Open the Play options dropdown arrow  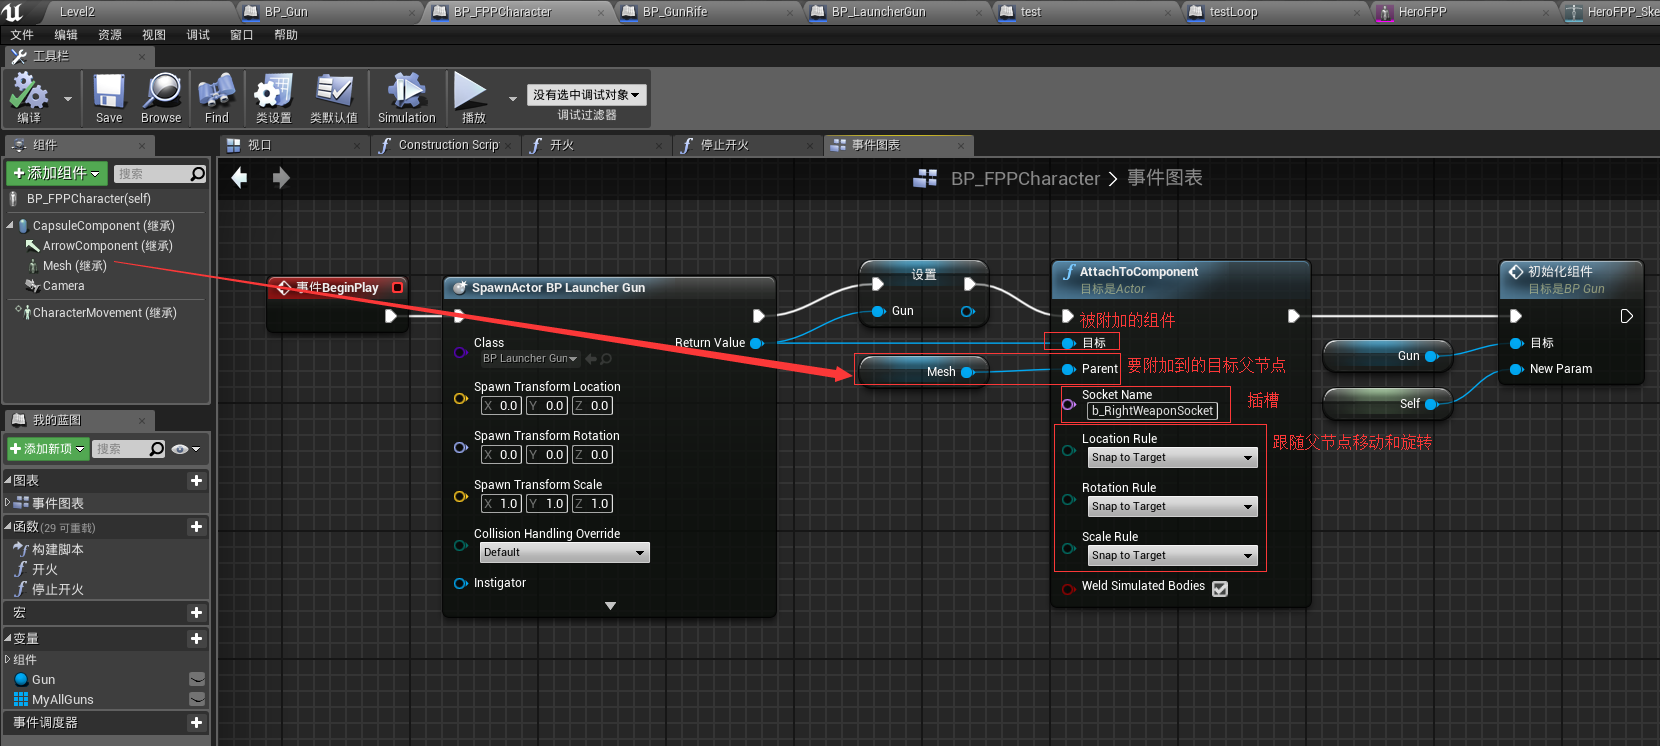pyautogui.click(x=513, y=99)
